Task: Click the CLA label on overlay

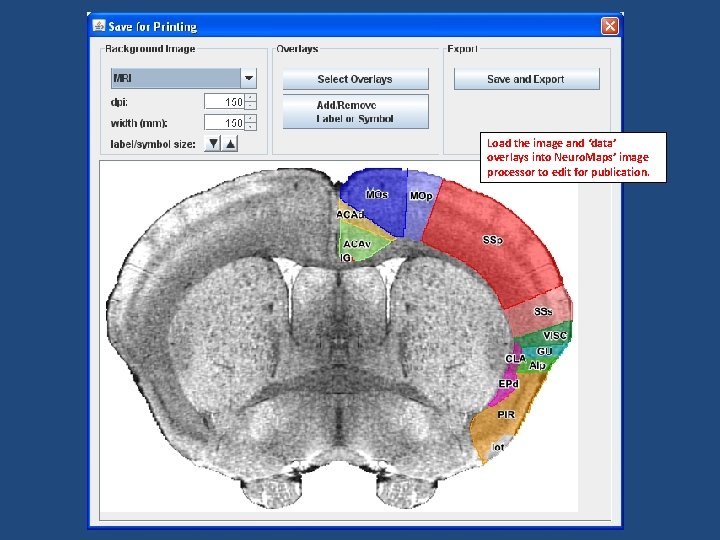Action: pos(515,359)
